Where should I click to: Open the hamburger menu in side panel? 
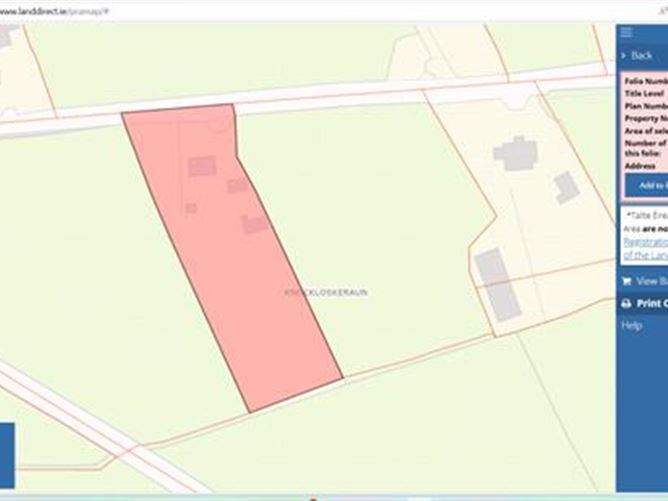pyautogui.click(x=626, y=32)
